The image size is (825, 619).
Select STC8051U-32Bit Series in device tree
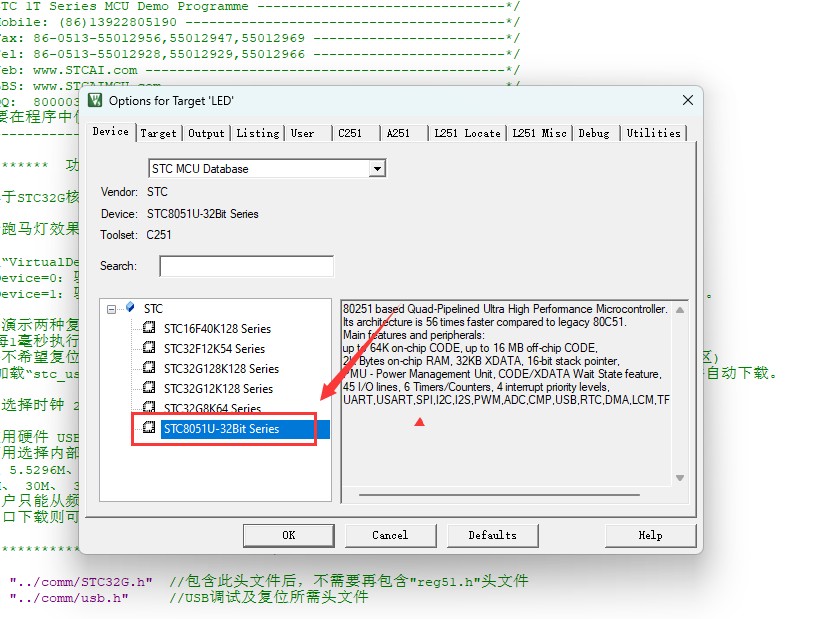pos(222,429)
